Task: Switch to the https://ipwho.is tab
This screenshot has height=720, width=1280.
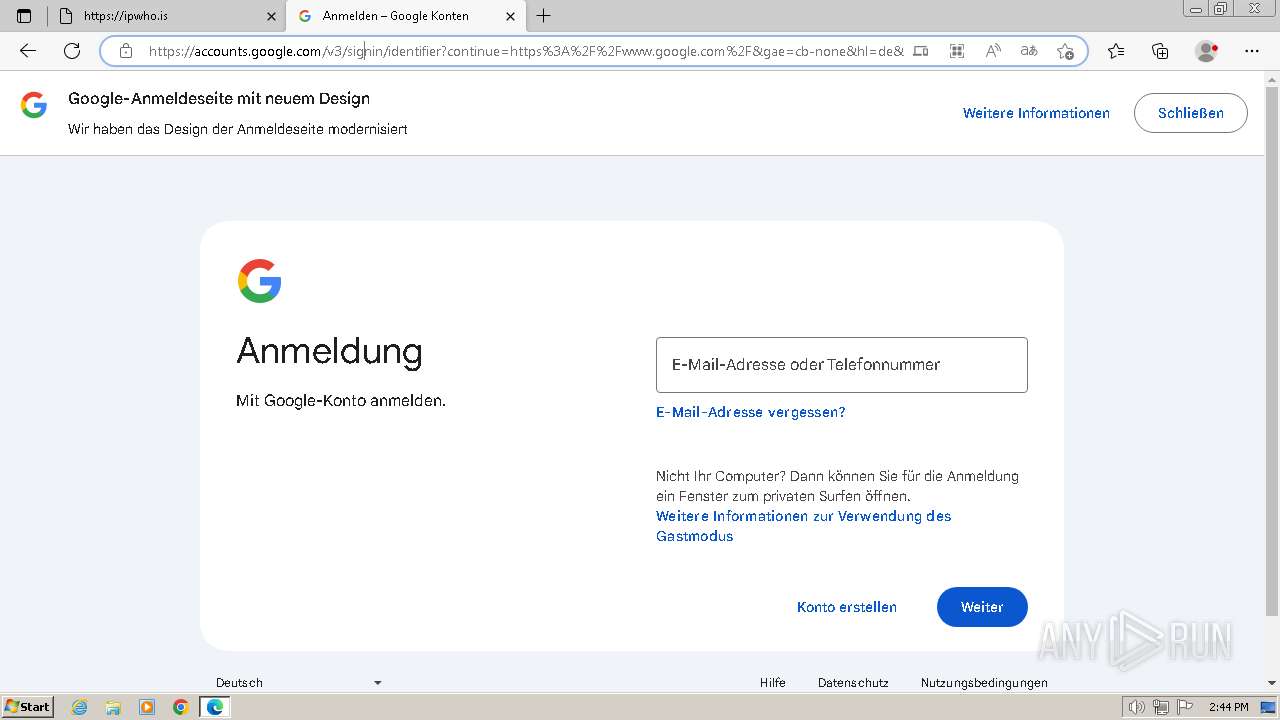Action: pos(167,16)
